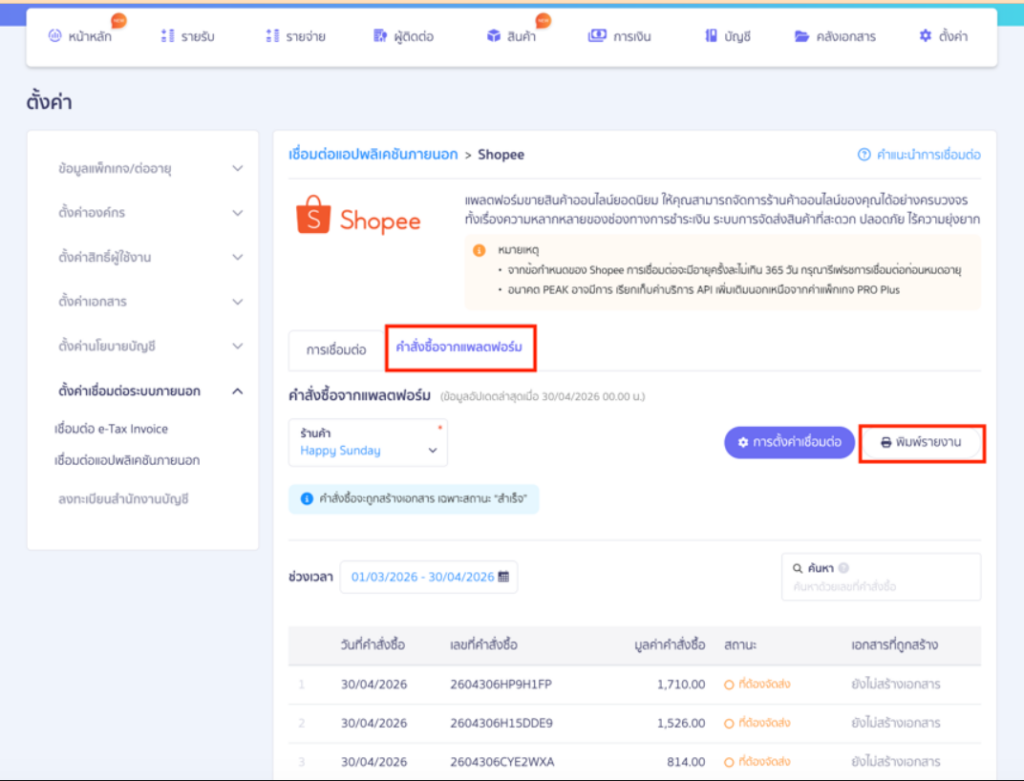Switch to the การเชื่อมต่อ tab
Viewport: 1024px width, 781px height.
336,350
